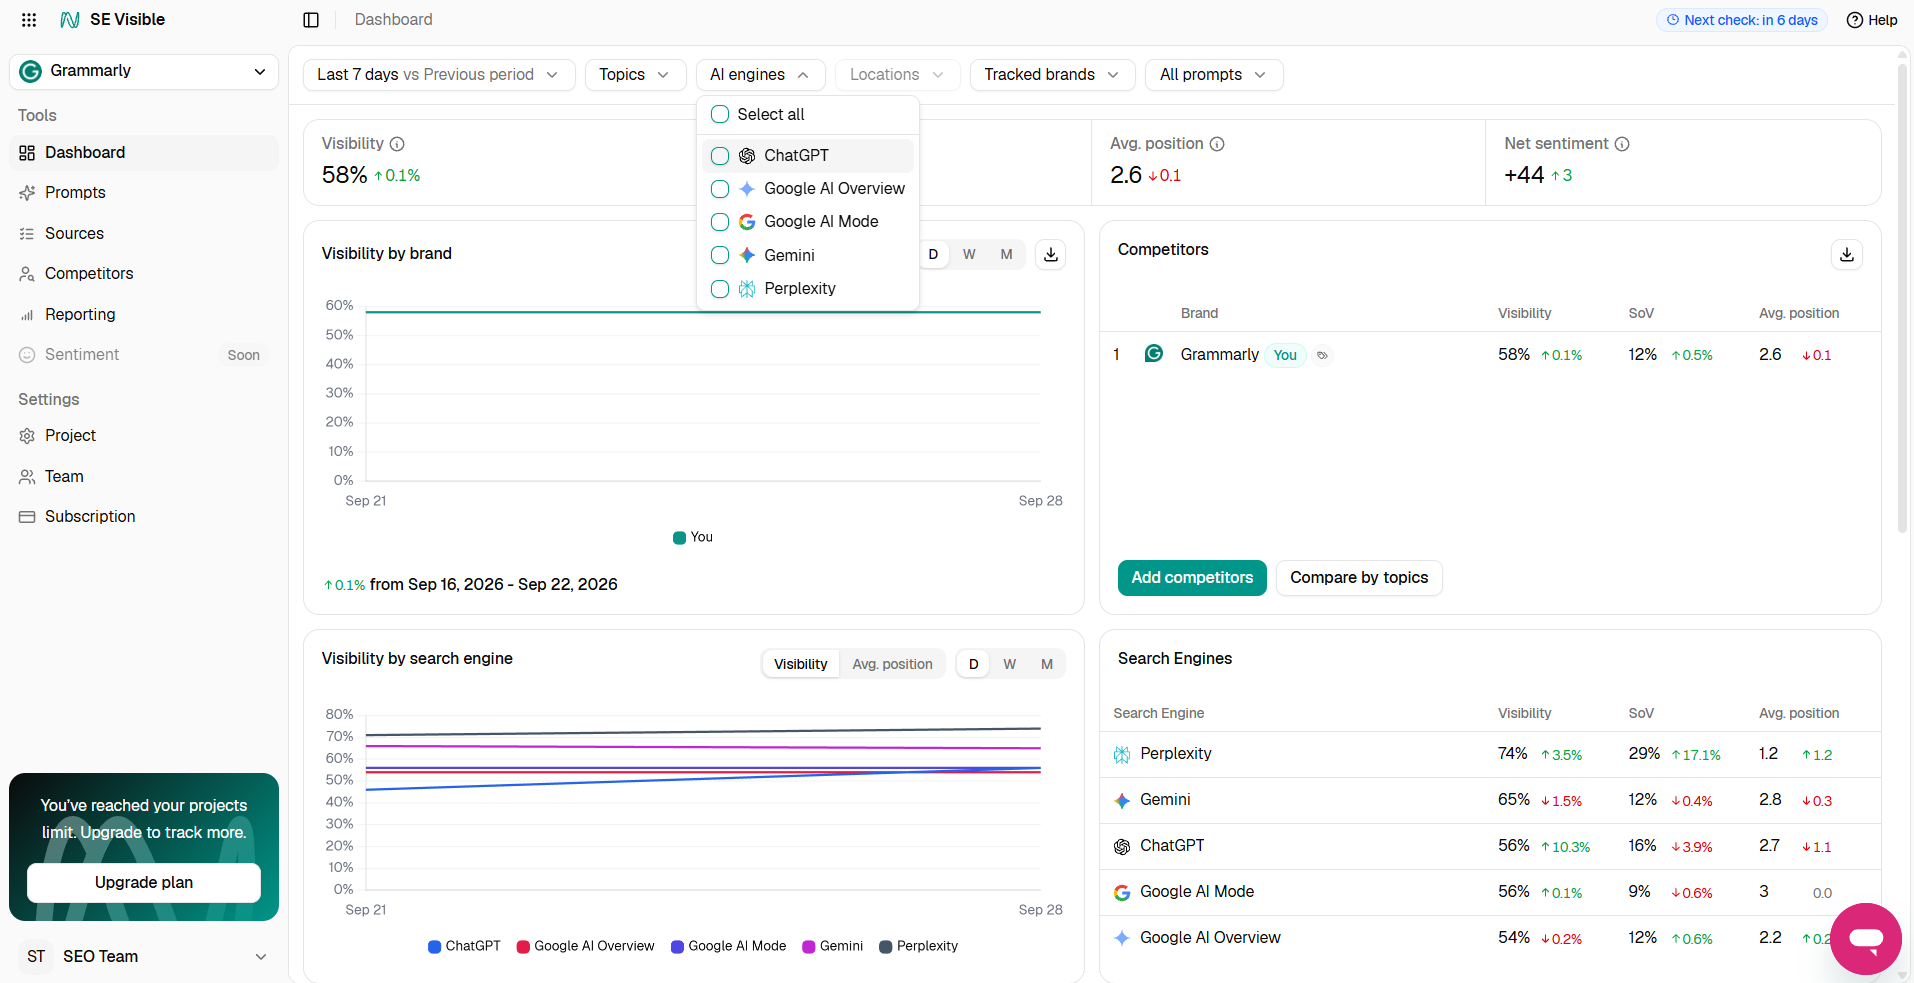Open the All prompts dropdown
The height and width of the screenshot is (983, 1914).
[x=1214, y=75]
